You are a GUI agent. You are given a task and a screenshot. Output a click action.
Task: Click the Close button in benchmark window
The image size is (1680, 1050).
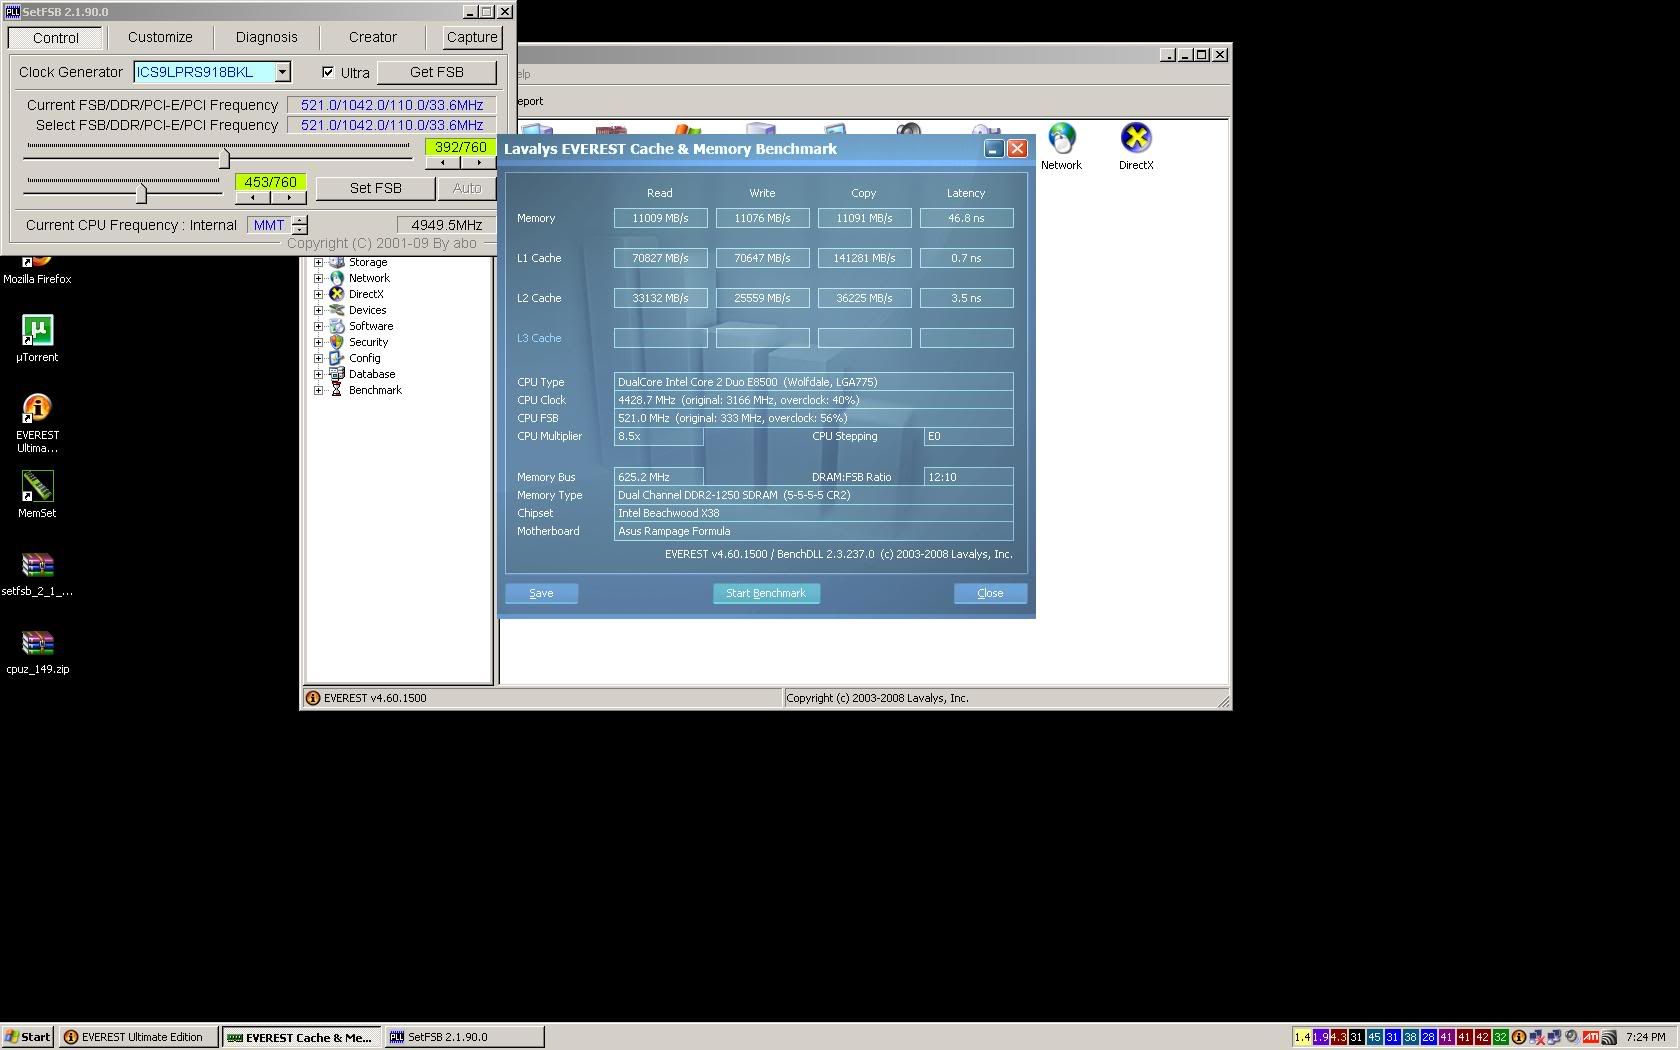[x=990, y=593]
